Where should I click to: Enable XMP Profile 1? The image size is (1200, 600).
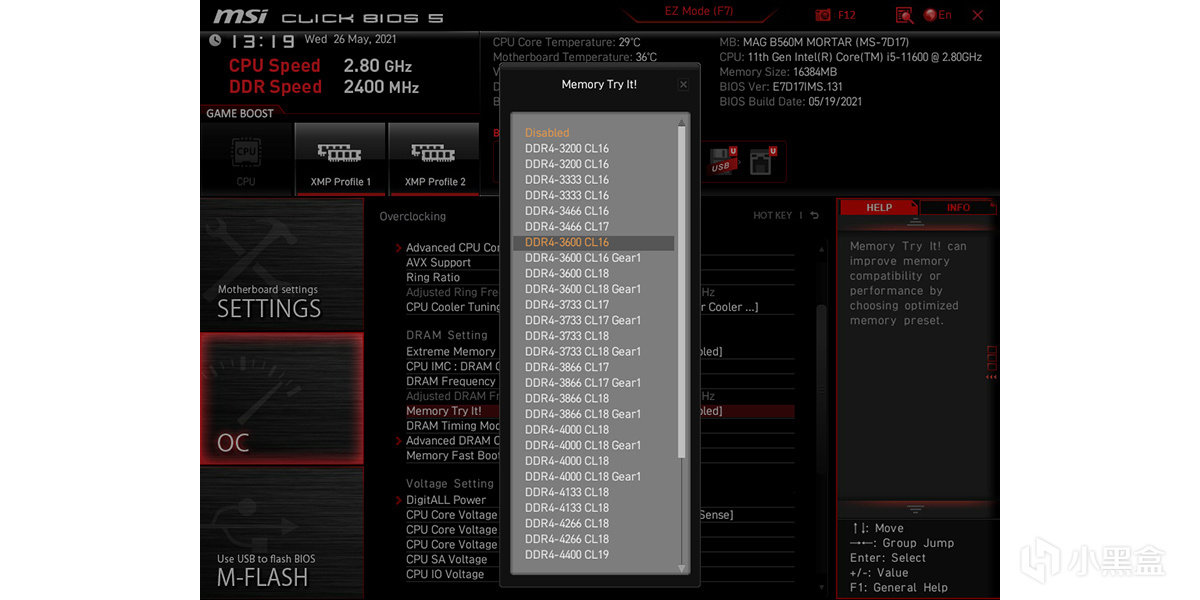tap(340, 159)
